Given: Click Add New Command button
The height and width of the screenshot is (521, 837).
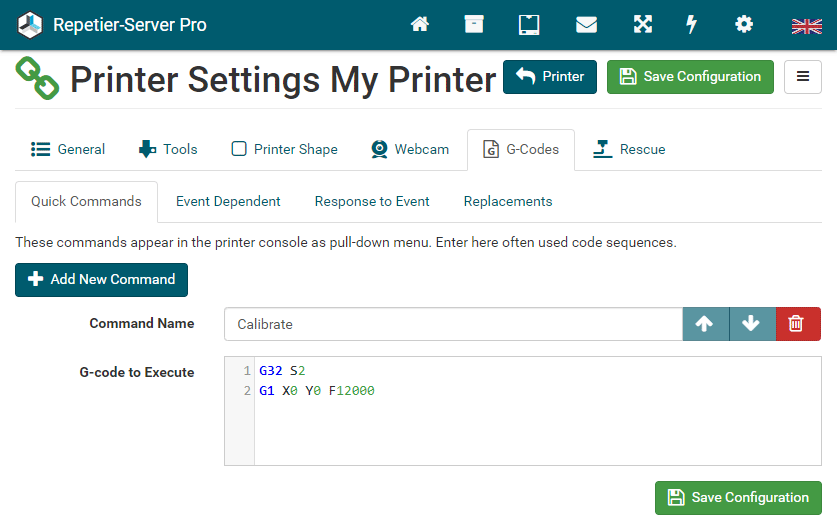Looking at the screenshot, I should click(101, 279).
